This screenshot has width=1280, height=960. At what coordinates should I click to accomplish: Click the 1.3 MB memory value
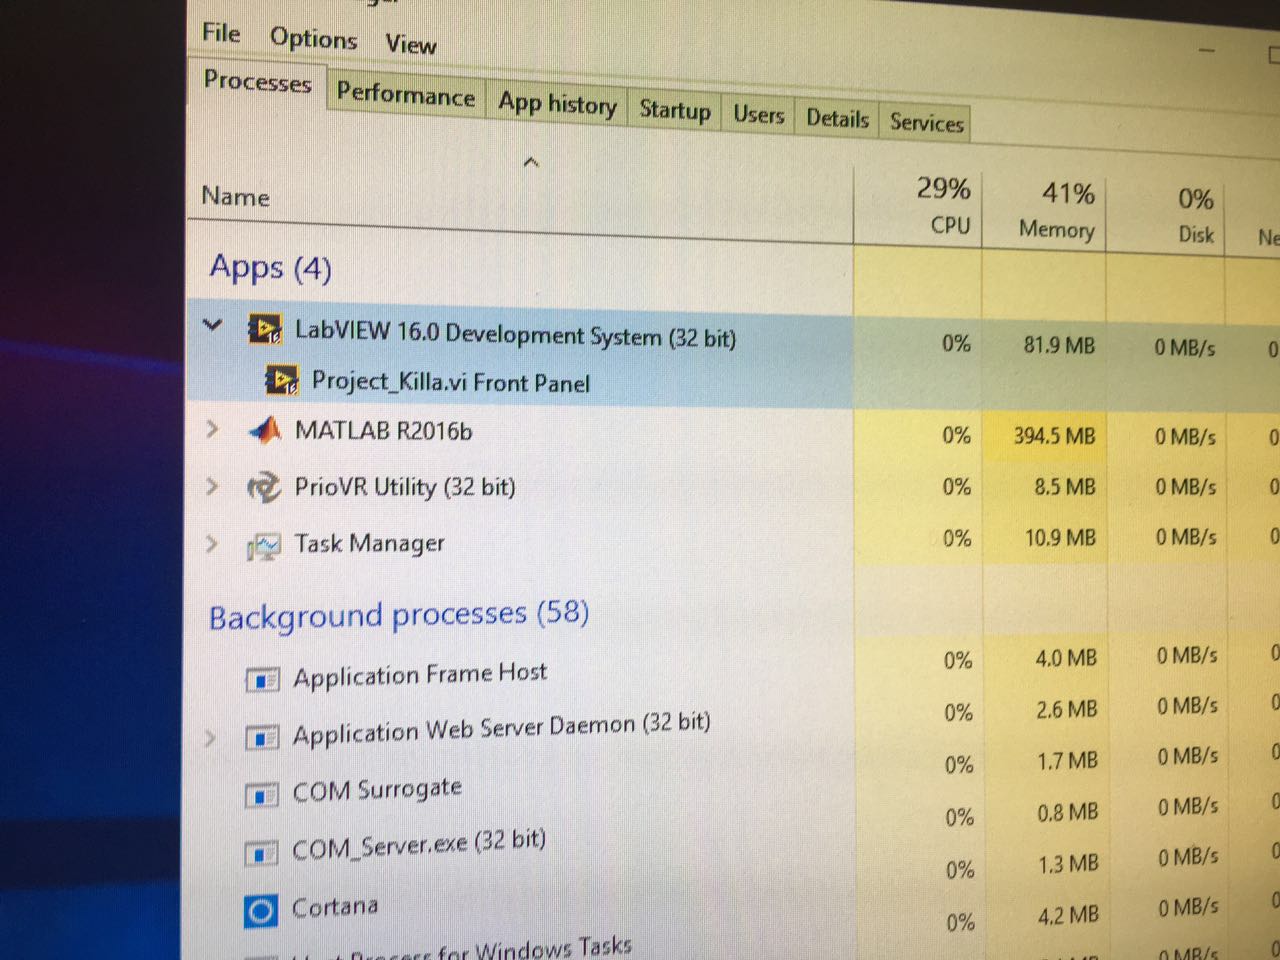point(1068,863)
